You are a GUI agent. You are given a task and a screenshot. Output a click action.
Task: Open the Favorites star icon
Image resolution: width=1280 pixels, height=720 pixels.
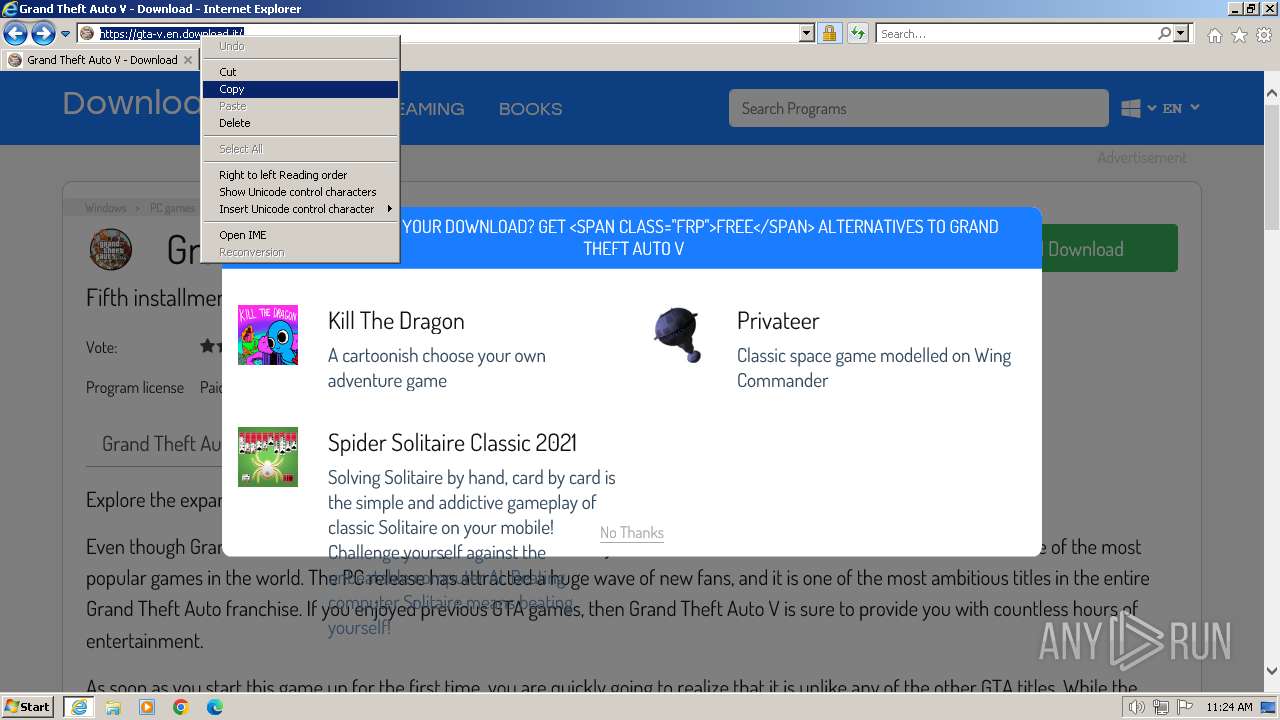coord(1239,35)
